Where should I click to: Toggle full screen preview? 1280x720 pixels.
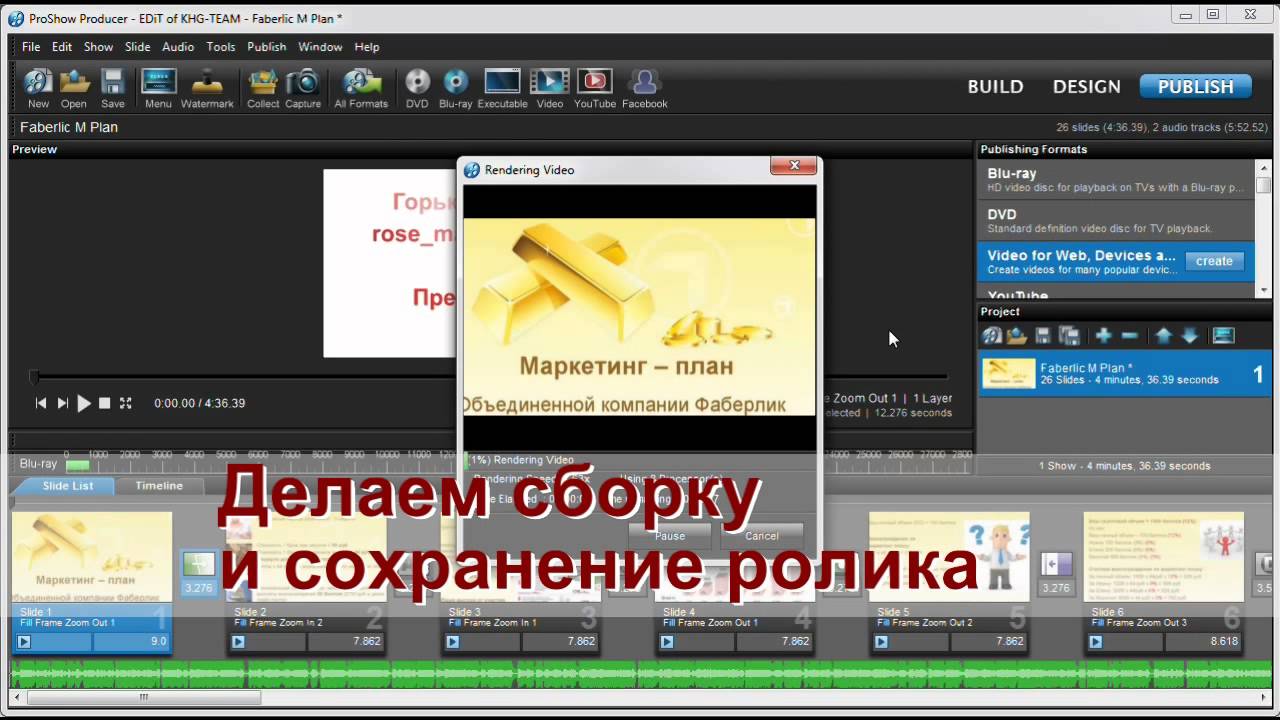click(125, 403)
